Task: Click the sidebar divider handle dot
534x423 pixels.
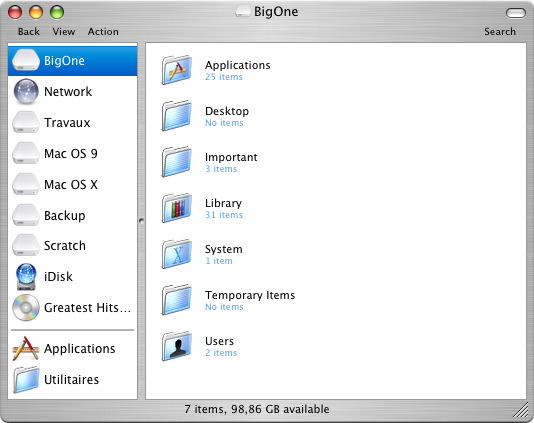Action: (x=141, y=221)
